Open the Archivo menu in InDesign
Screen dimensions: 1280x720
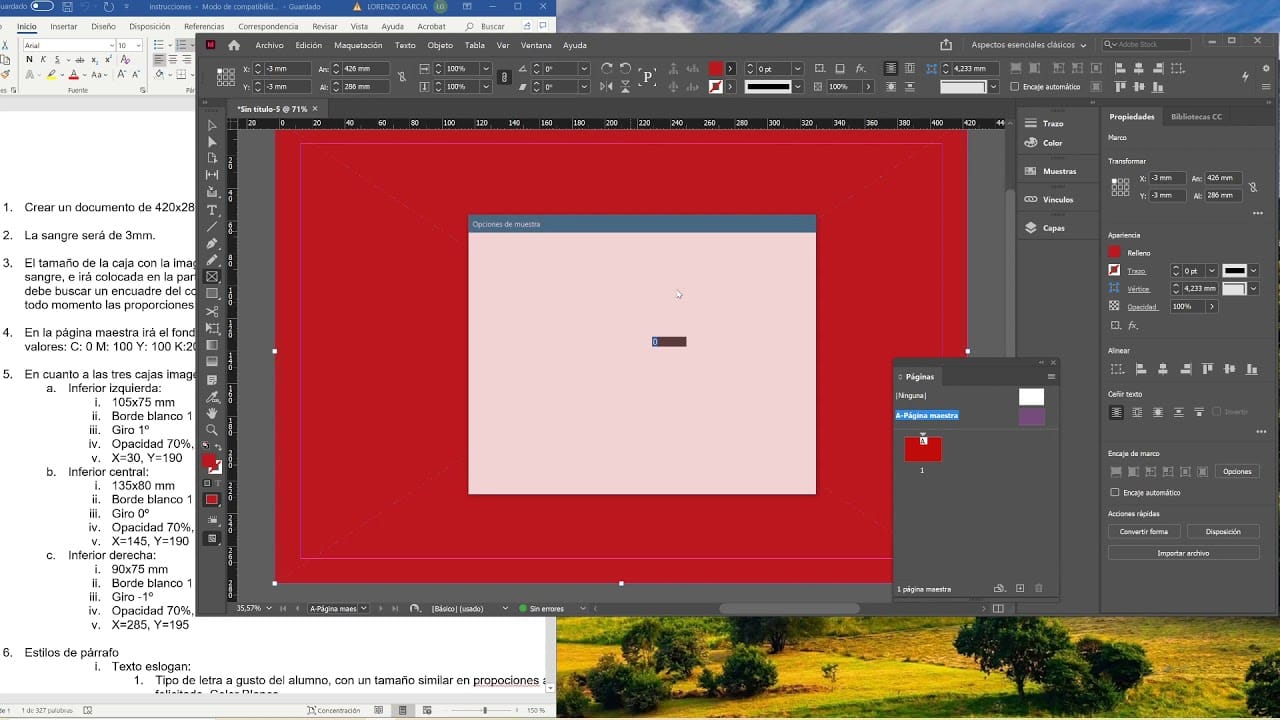click(x=269, y=45)
